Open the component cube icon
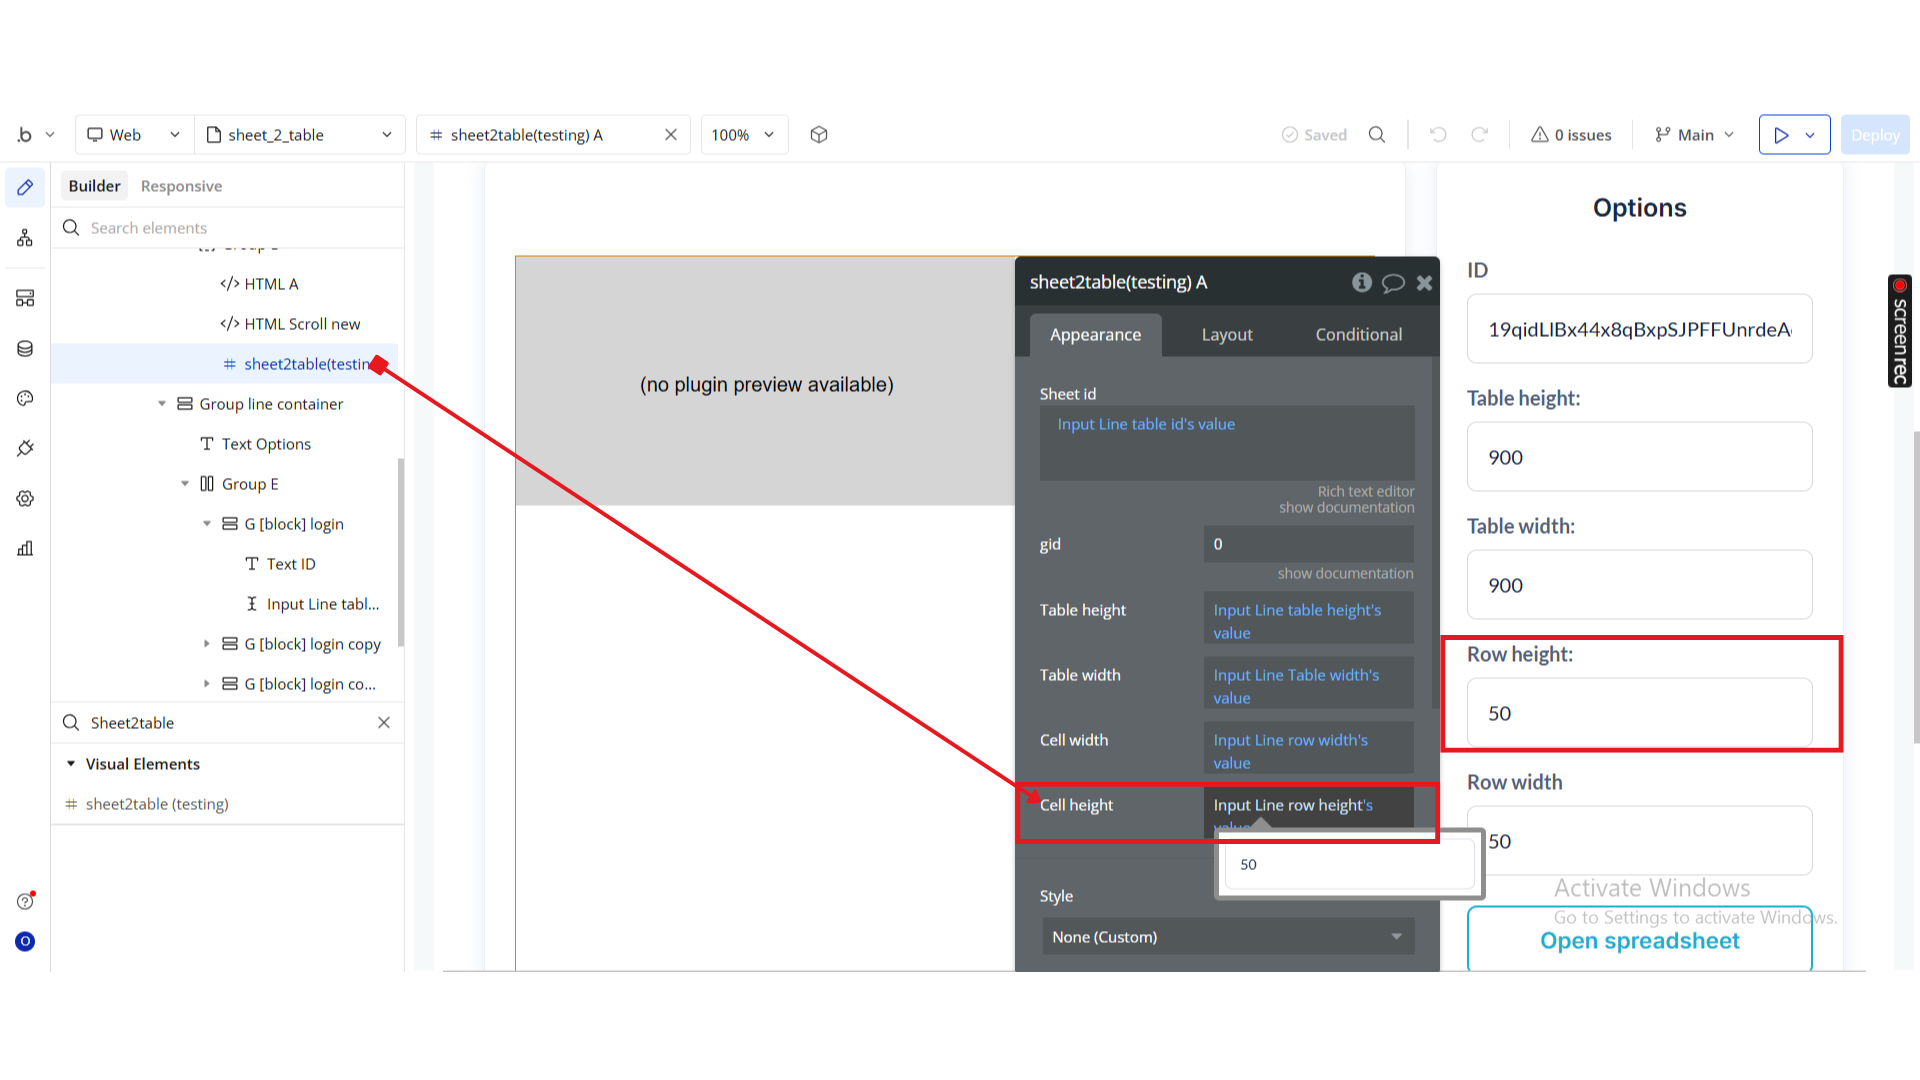This screenshot has width=1920, height=1080. (x=819, y=135)
